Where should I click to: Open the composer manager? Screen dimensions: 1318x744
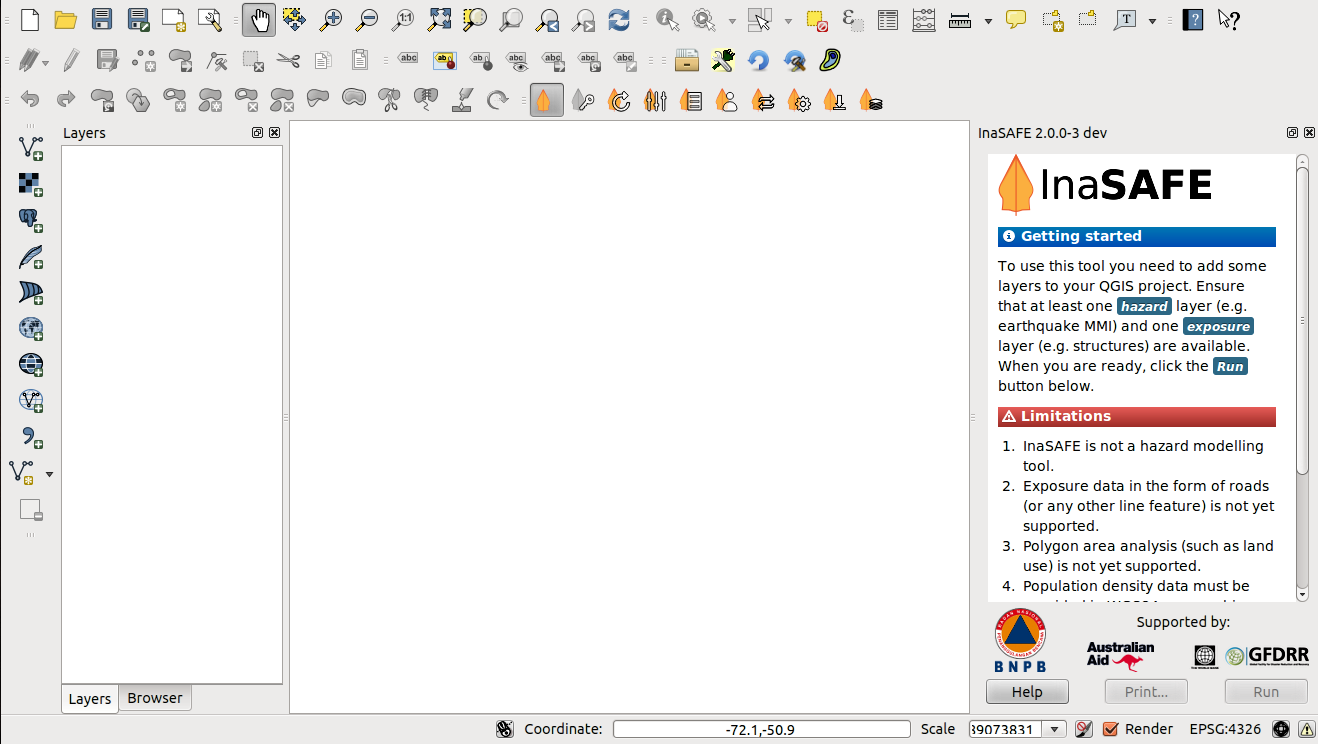[x=209, y=19]
